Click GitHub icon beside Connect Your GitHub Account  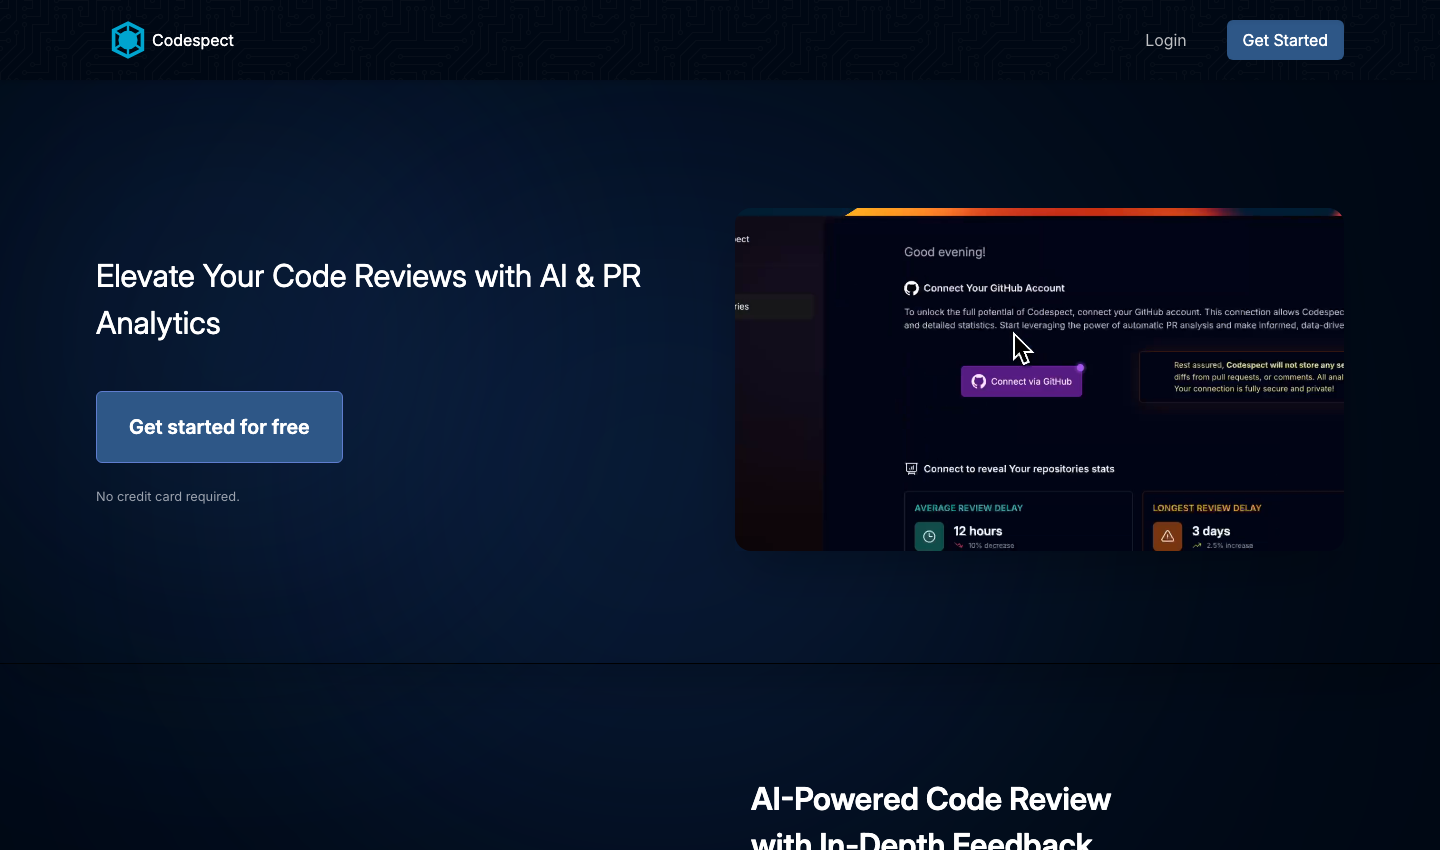tap(911, 288)
